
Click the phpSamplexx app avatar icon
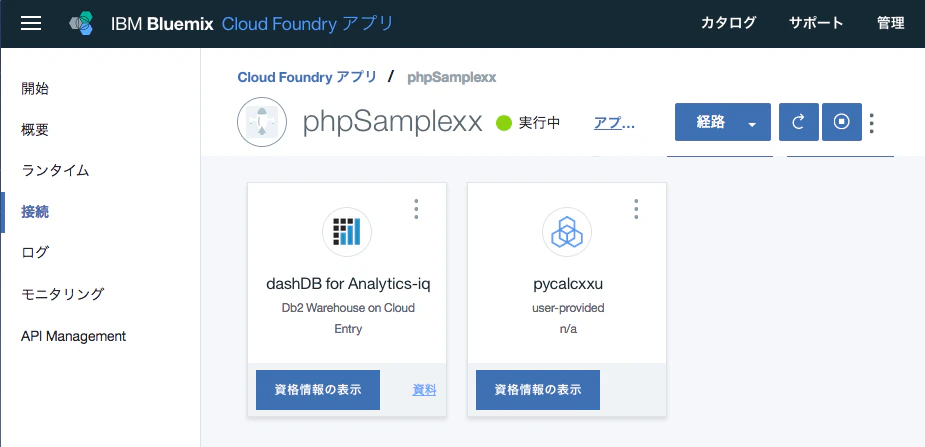coord(262,122)
